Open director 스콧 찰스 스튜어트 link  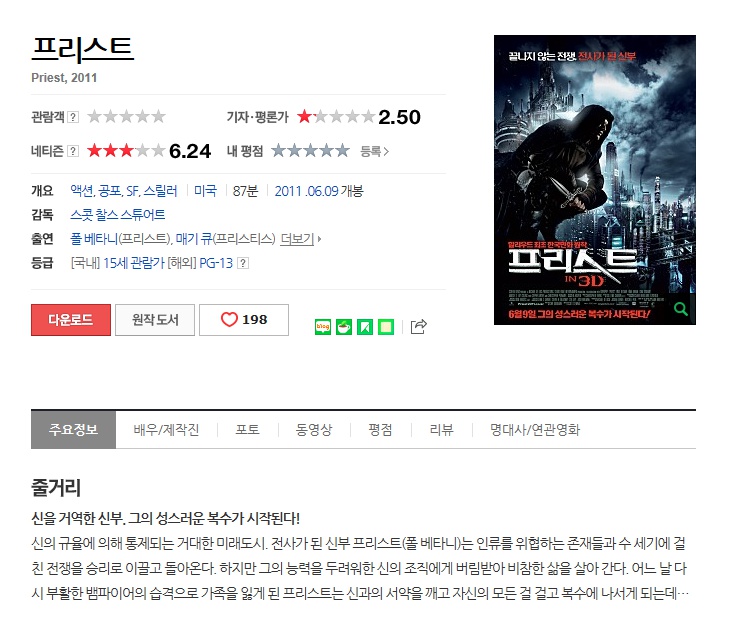click(118, 215)
